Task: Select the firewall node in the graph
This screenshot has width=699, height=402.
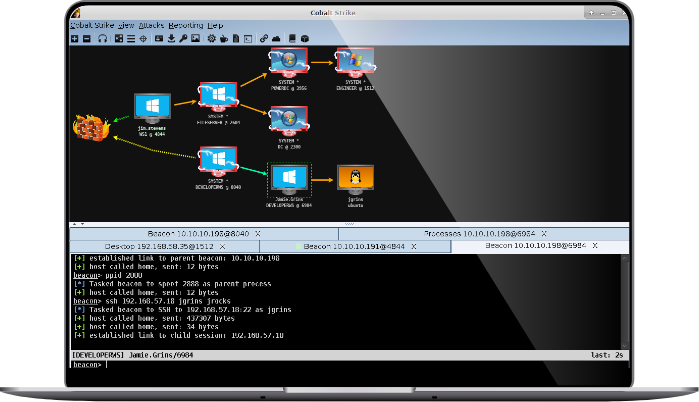Action: click(90, 127)
